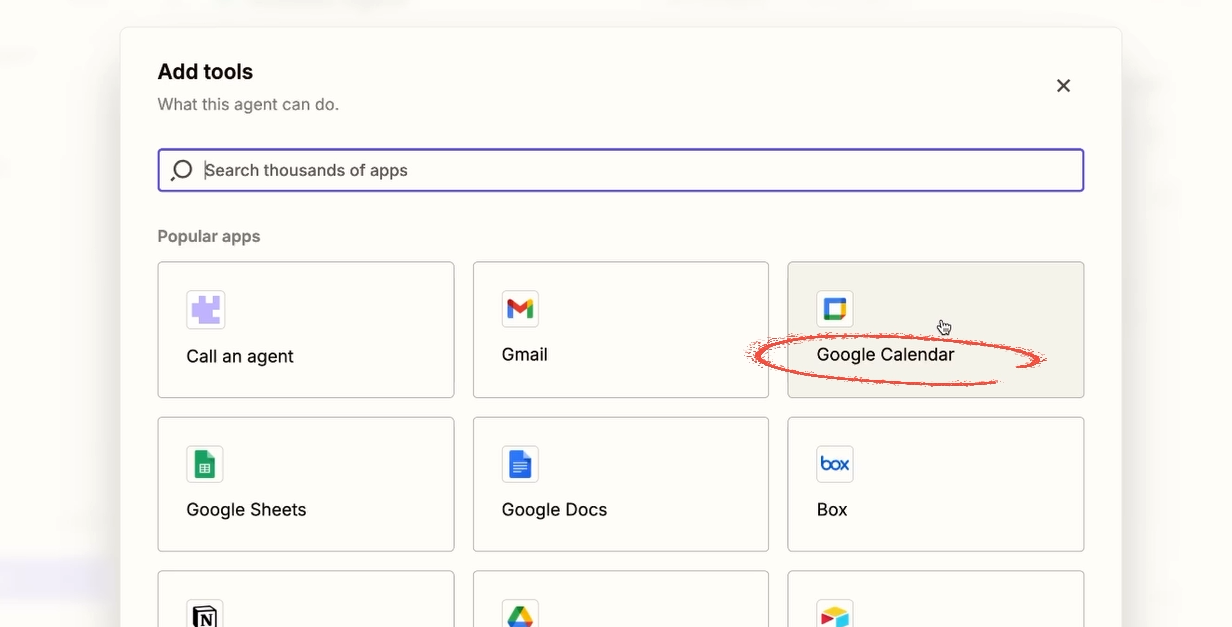This screenshot has width=1232, height=627.
Task: Open the Google Sheets tool icon
Action: click(x=204, y=464)
